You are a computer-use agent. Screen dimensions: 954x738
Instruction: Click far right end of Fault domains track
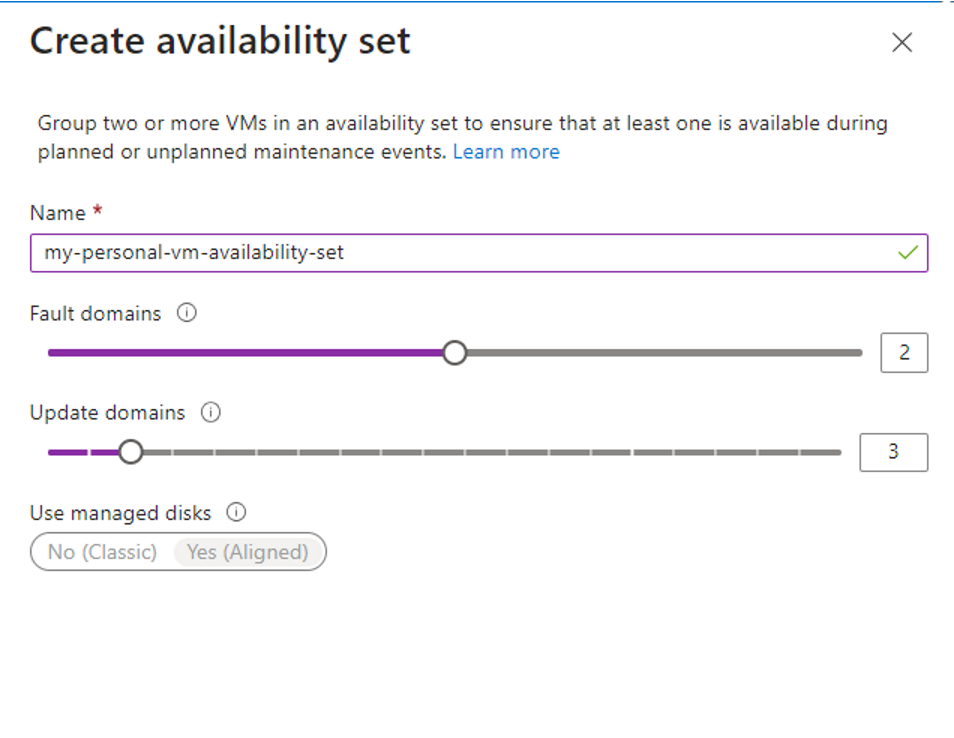click(x=858, y=353)
